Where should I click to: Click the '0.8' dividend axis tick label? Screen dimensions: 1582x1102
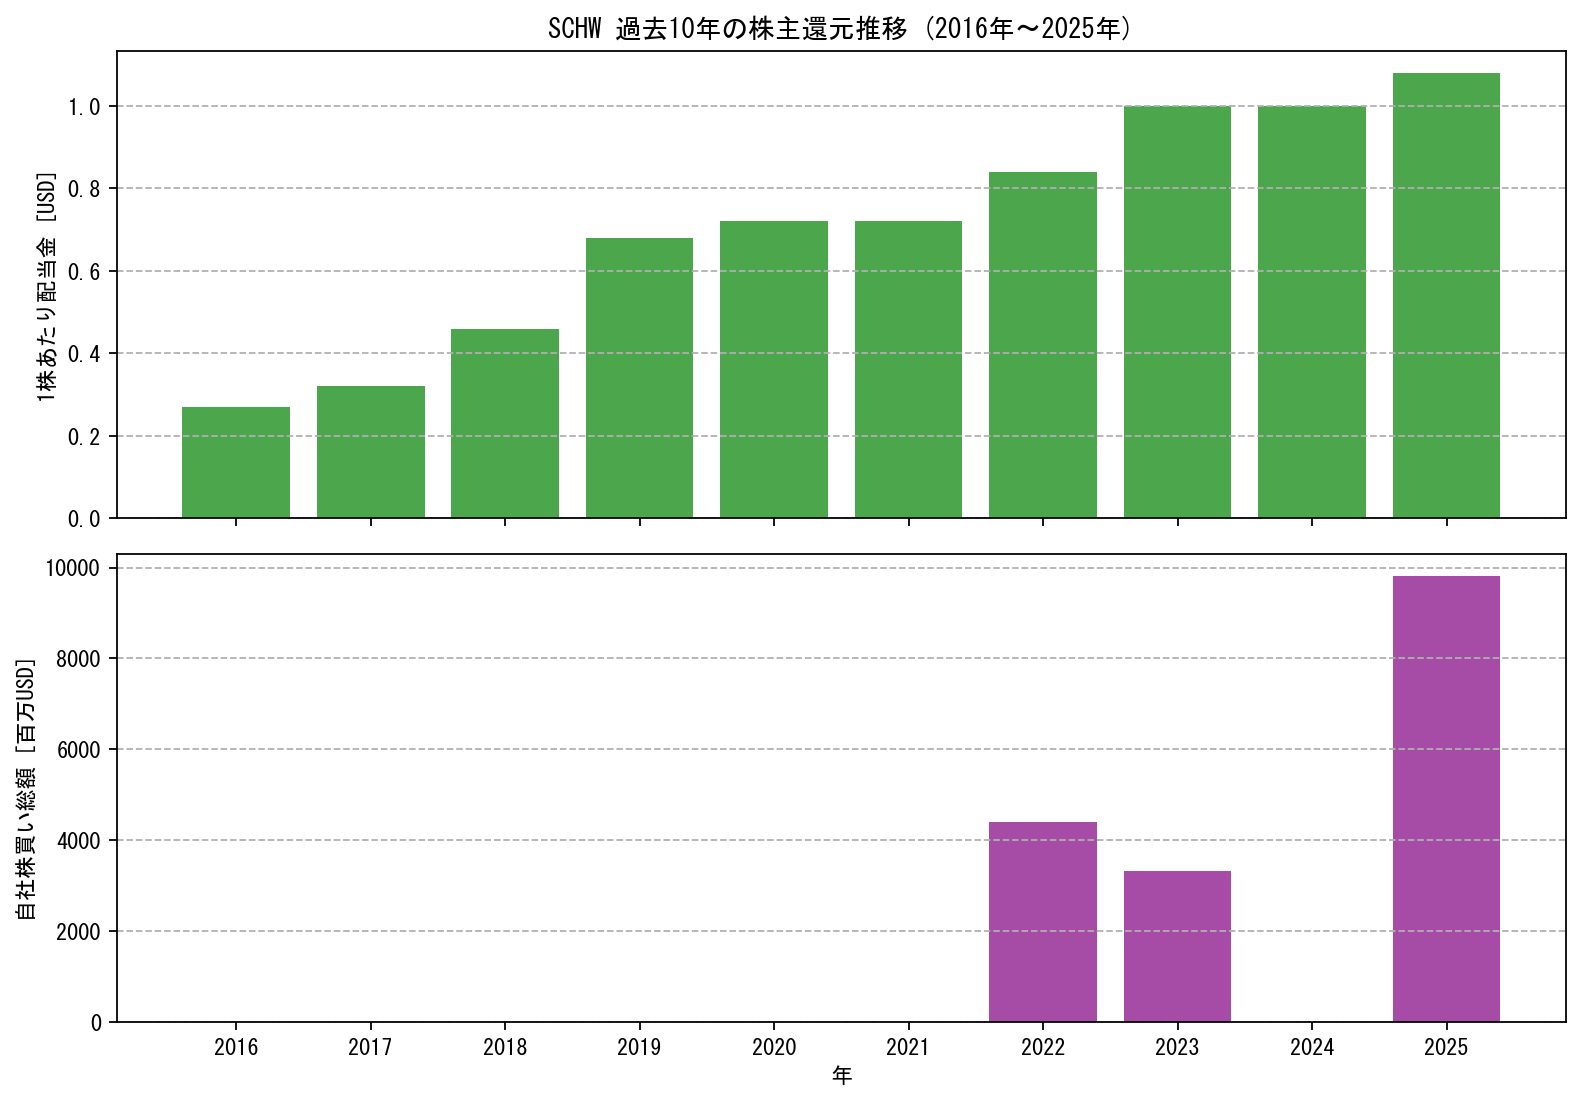click(84, 189)
